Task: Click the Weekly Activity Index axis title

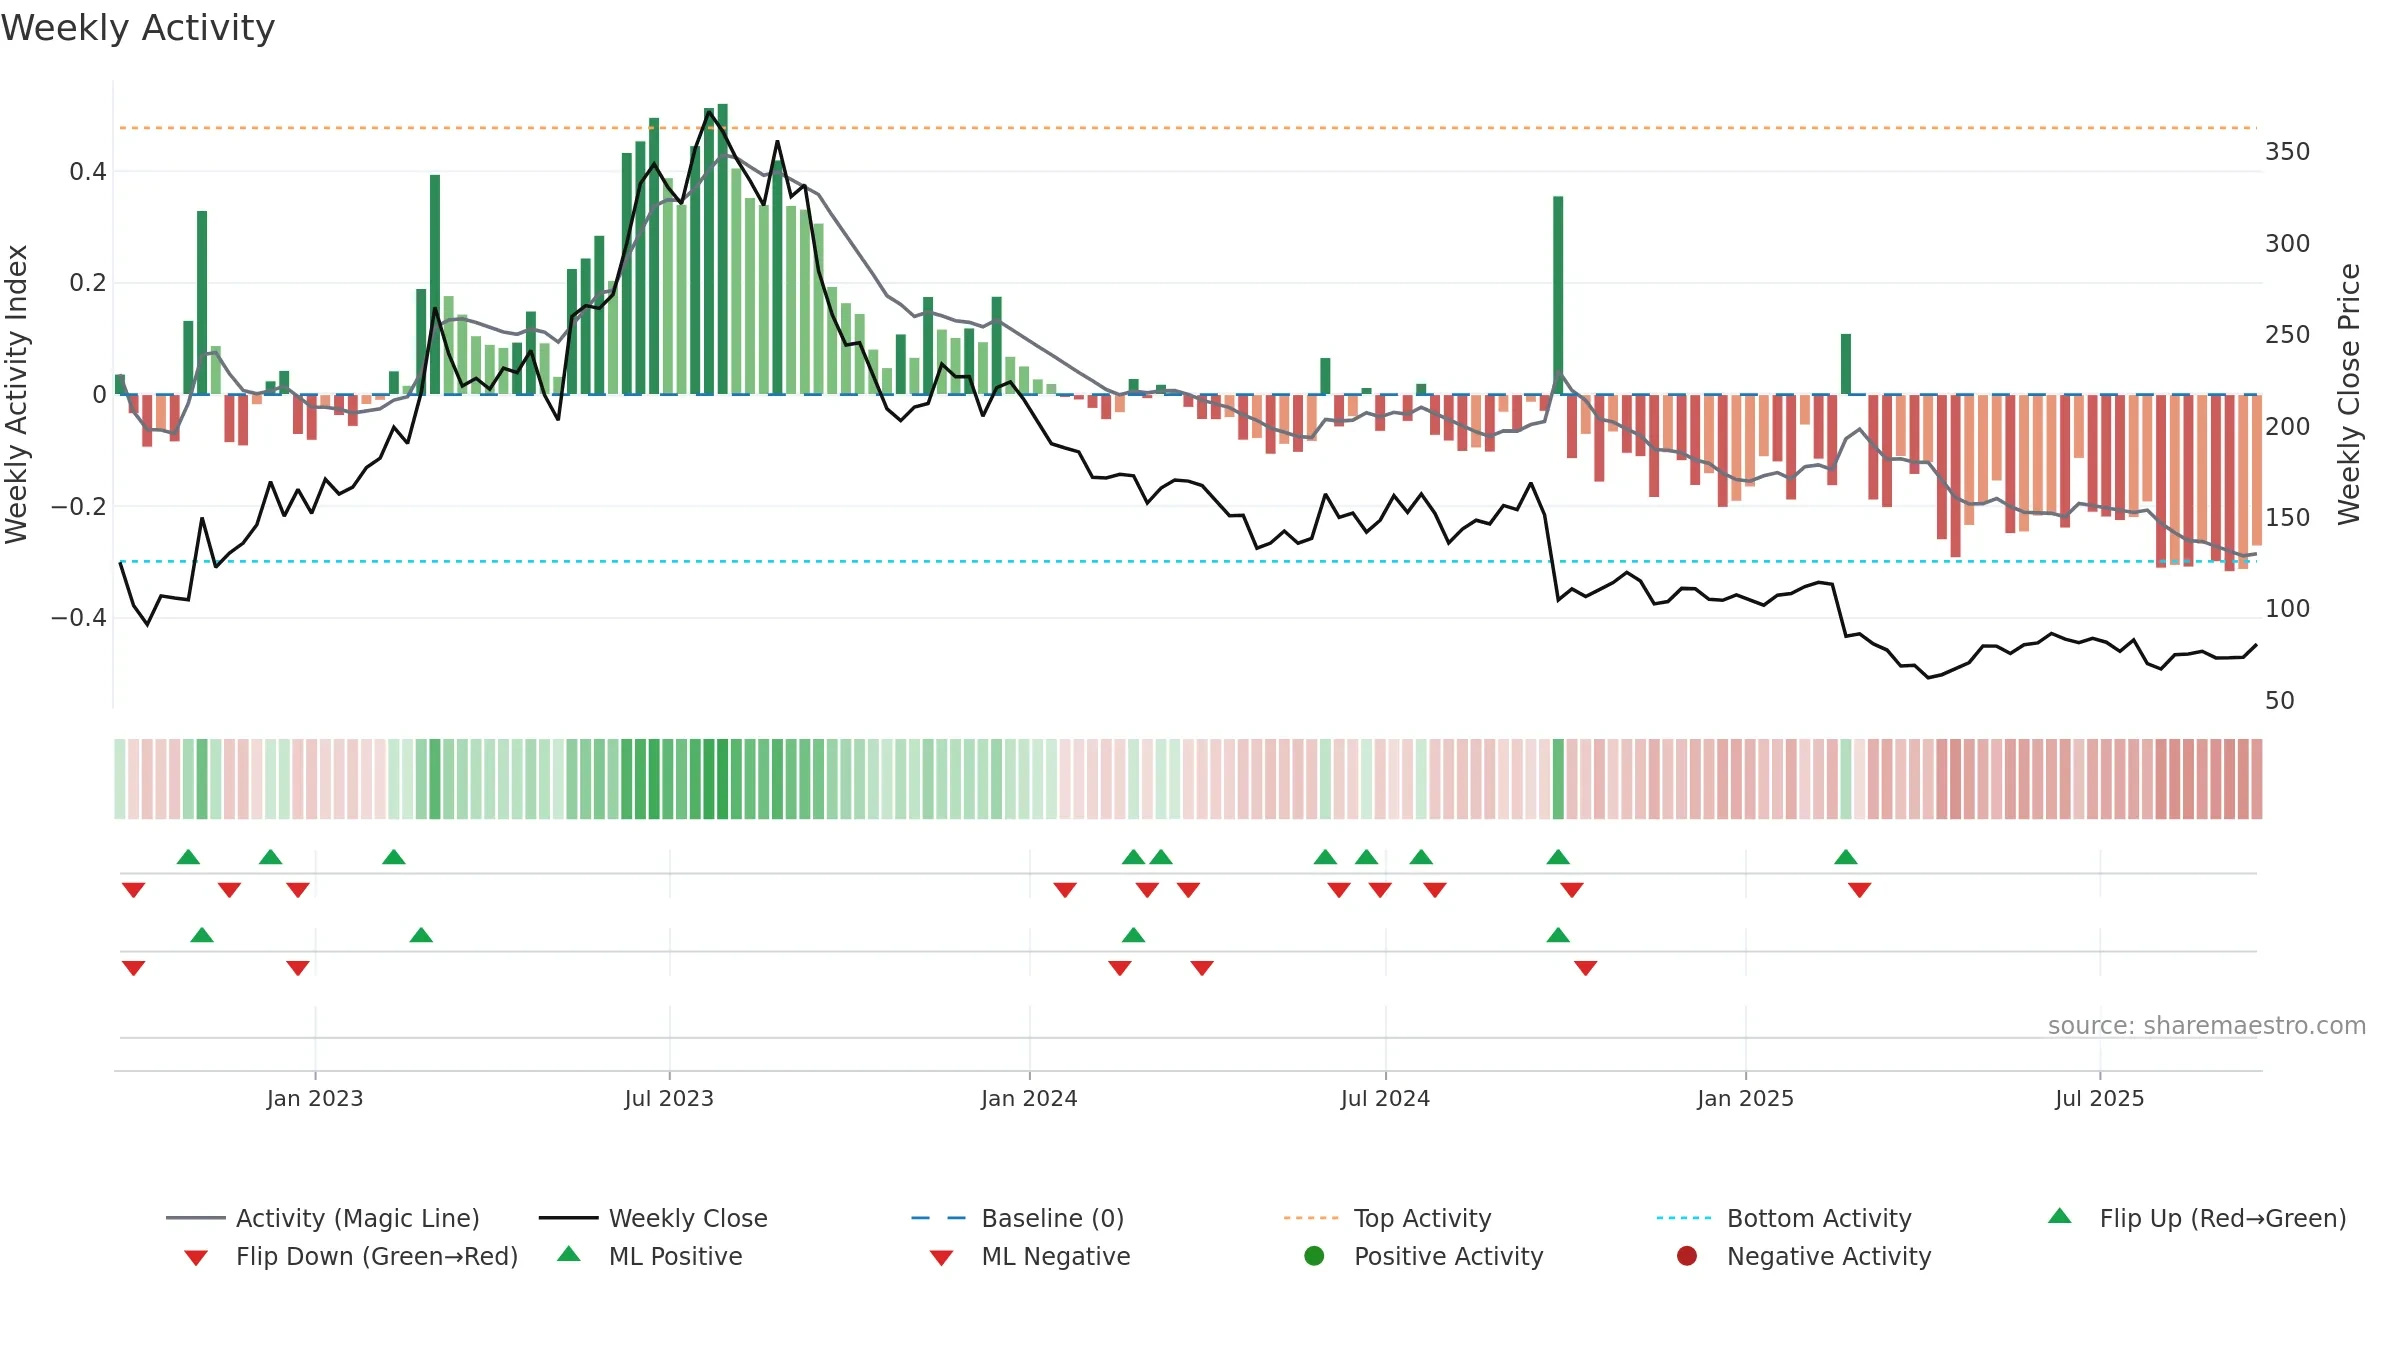Action: click(16, 394)
